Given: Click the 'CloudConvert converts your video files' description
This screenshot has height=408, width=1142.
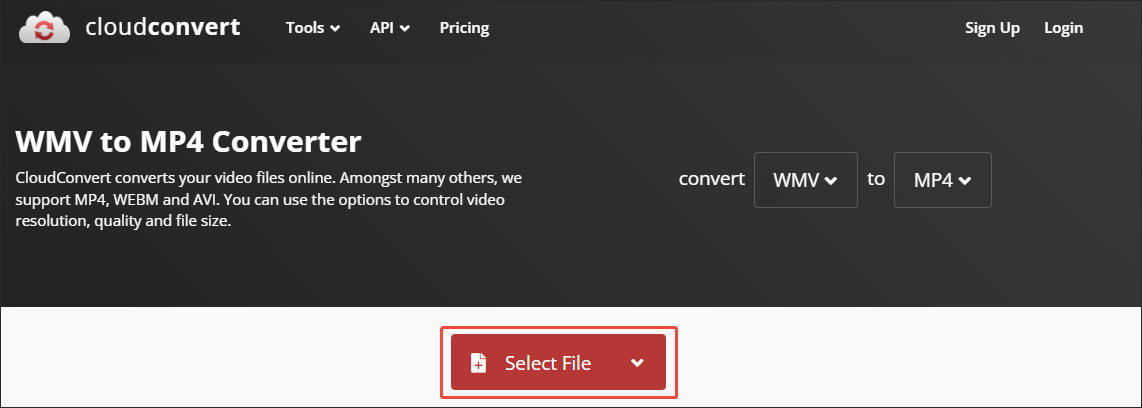Looking at the screenshot, I should (x=269, y=200).
